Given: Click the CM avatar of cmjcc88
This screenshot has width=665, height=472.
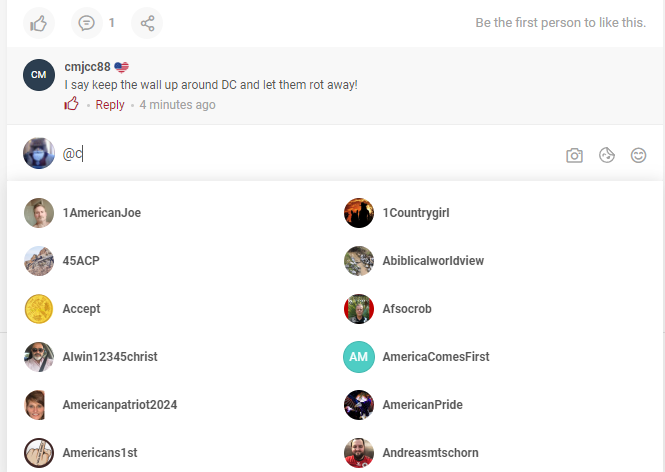Looking at the screenshot, I should [39, 75].
